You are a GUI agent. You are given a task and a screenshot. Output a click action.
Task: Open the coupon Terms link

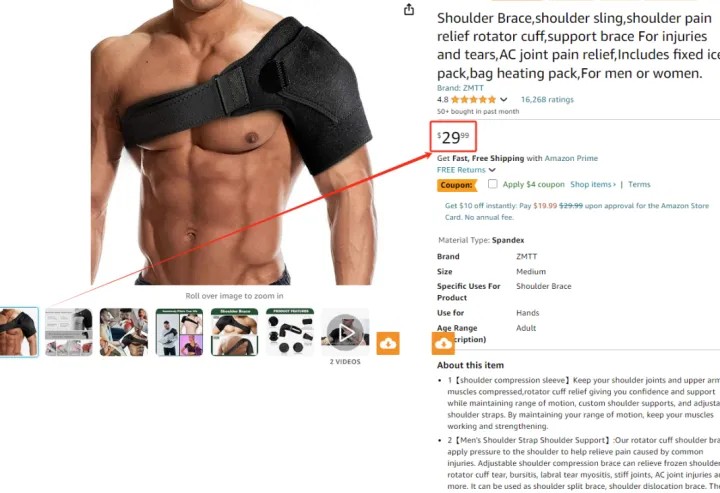point(639,185)
